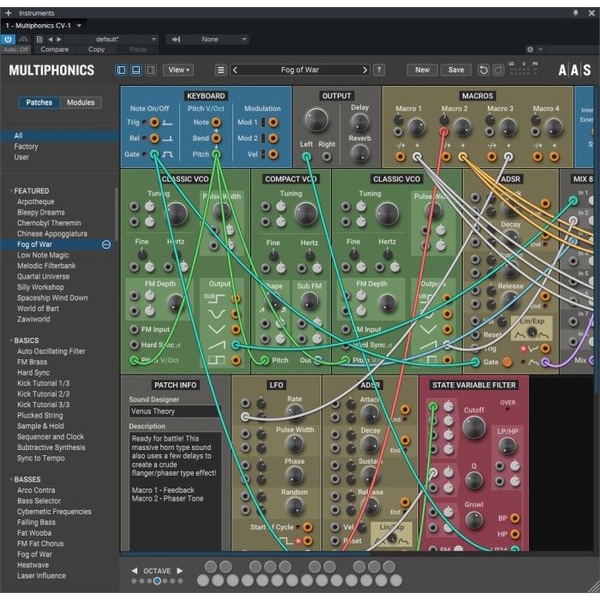Click the Keyboard Pitch output jack
The width and height of the screenshot is (600, 600).
(216, 154)
